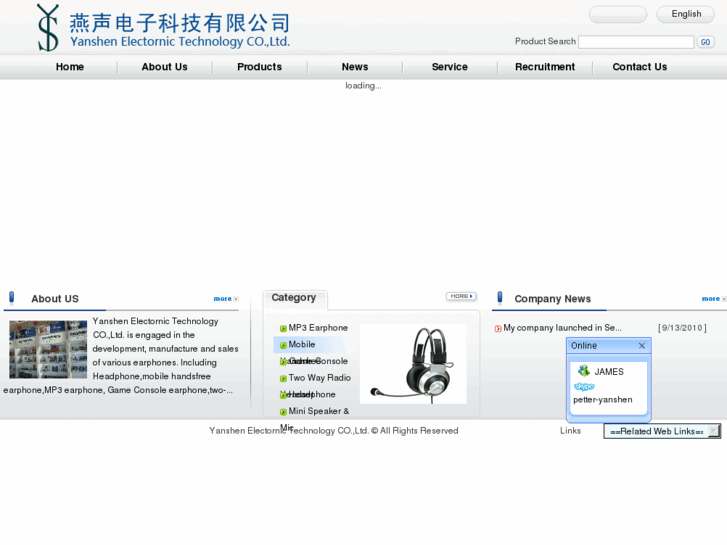Click the green arrow beside MP3 Earphone

[x=283, y=328]
